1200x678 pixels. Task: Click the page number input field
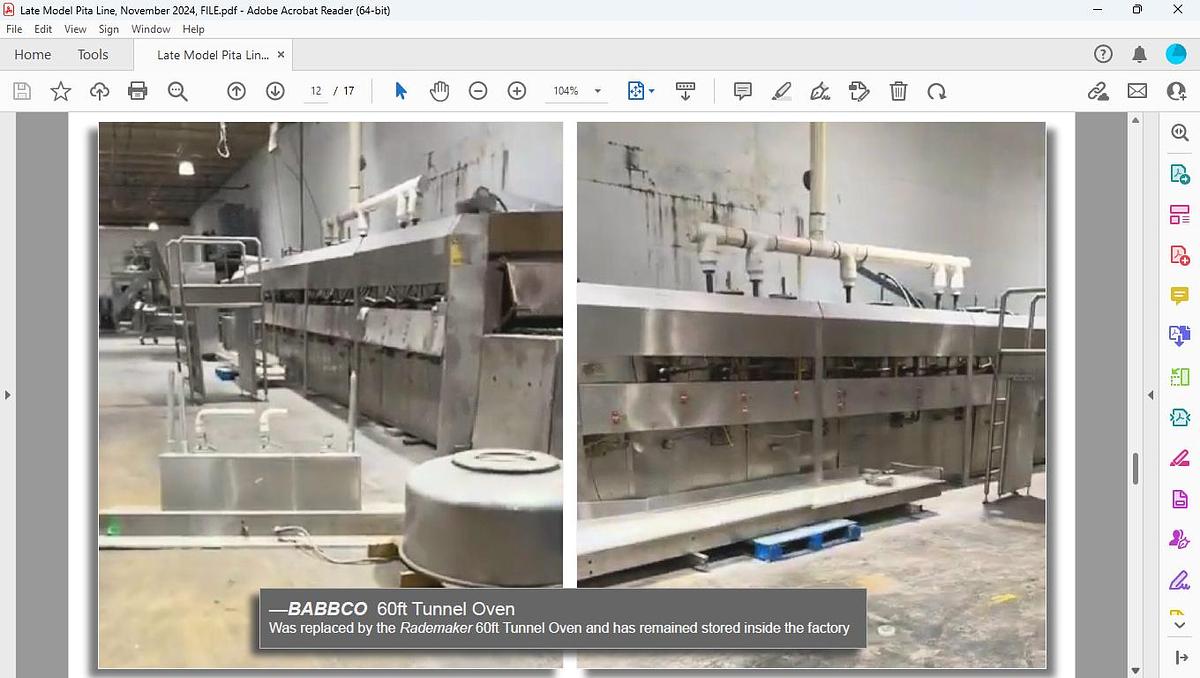click(315, 90)
